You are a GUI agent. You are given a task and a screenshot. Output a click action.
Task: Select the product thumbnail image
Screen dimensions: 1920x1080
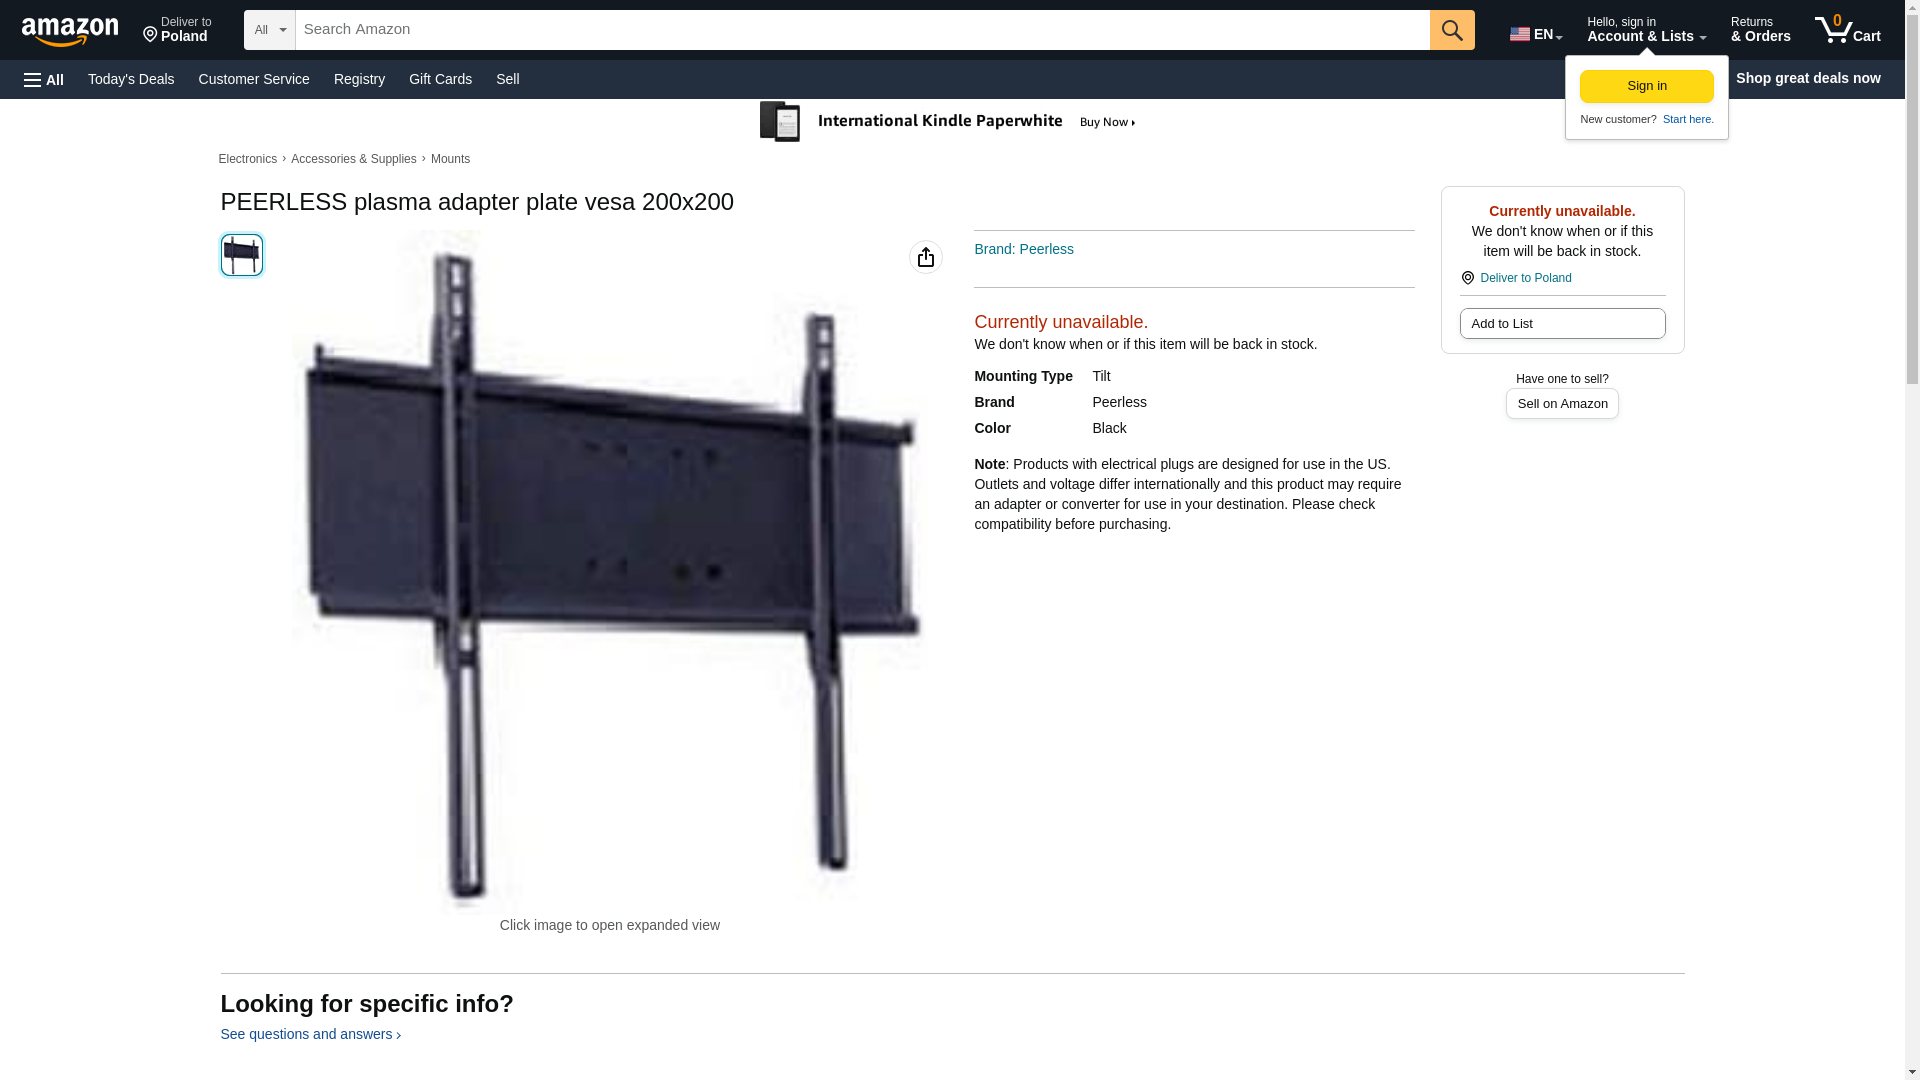pos(242,255)
